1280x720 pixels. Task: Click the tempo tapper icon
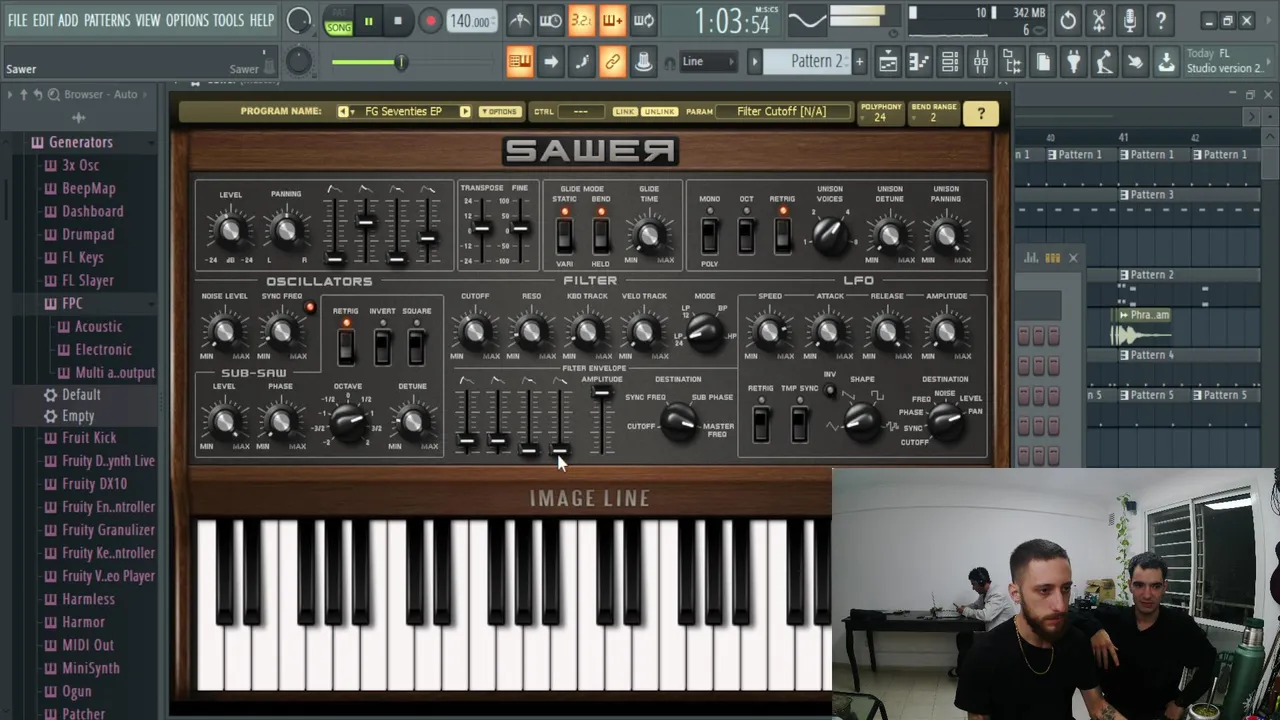[x=1105, y=62]
